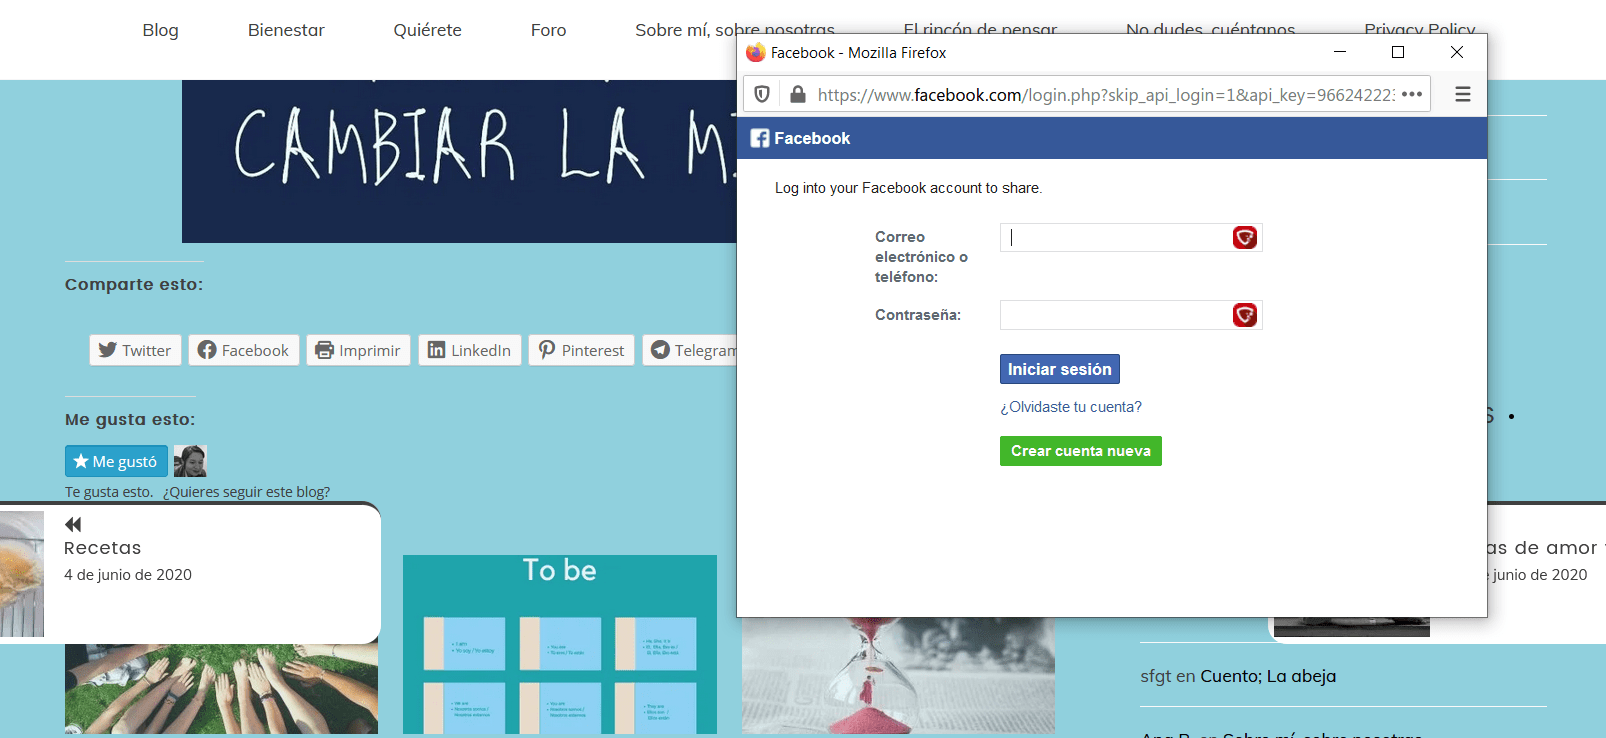Open the hourglass related post thumbnail
The image size is (1606, 738).
click(x=898, y=675)
